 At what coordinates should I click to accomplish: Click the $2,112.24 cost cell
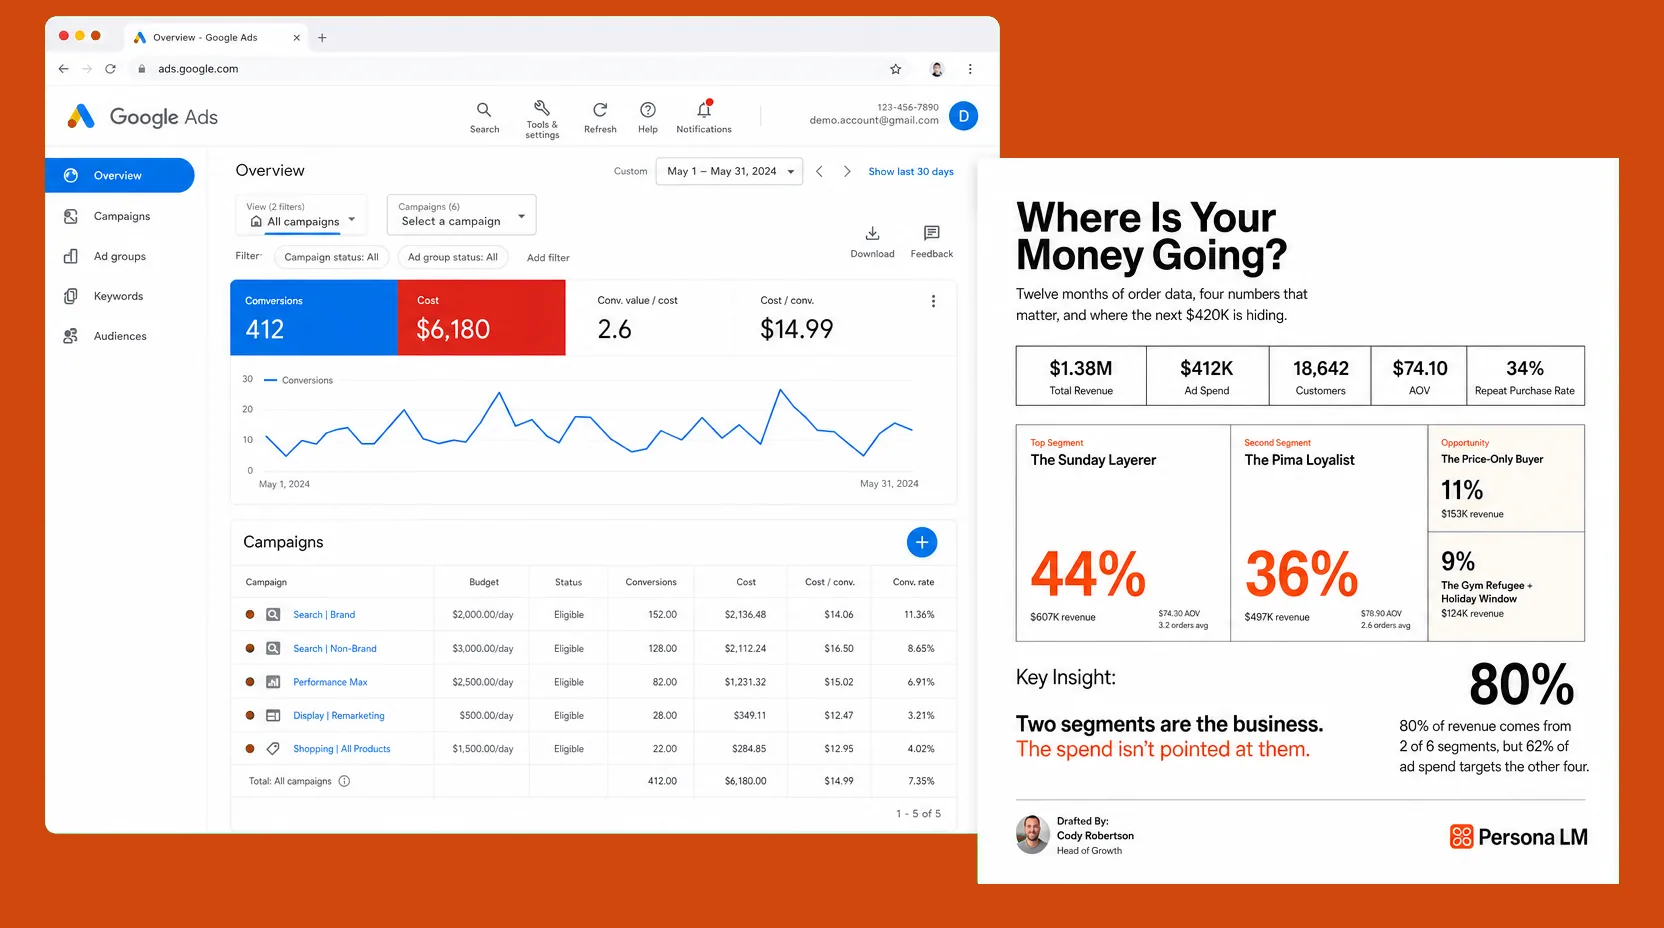coord(745,649)
